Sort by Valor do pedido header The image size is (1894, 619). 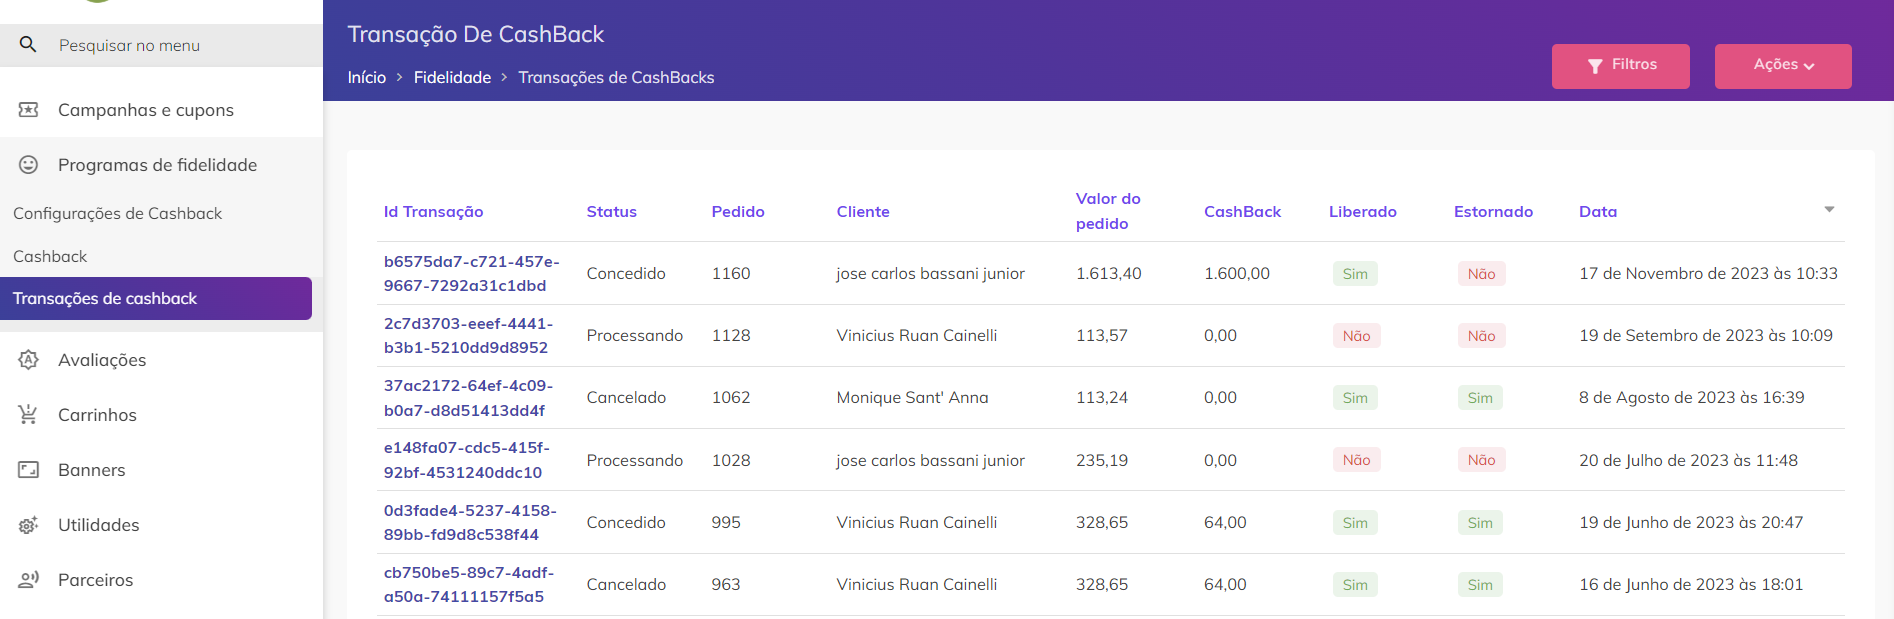pos(1108,211)
